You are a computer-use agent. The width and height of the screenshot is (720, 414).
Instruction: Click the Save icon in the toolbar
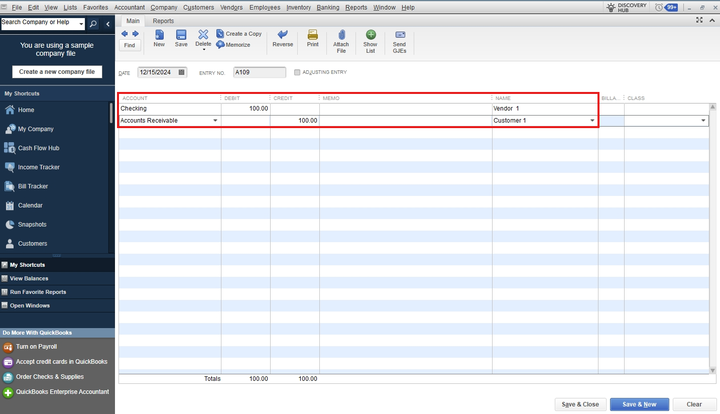tap(181, 35)
